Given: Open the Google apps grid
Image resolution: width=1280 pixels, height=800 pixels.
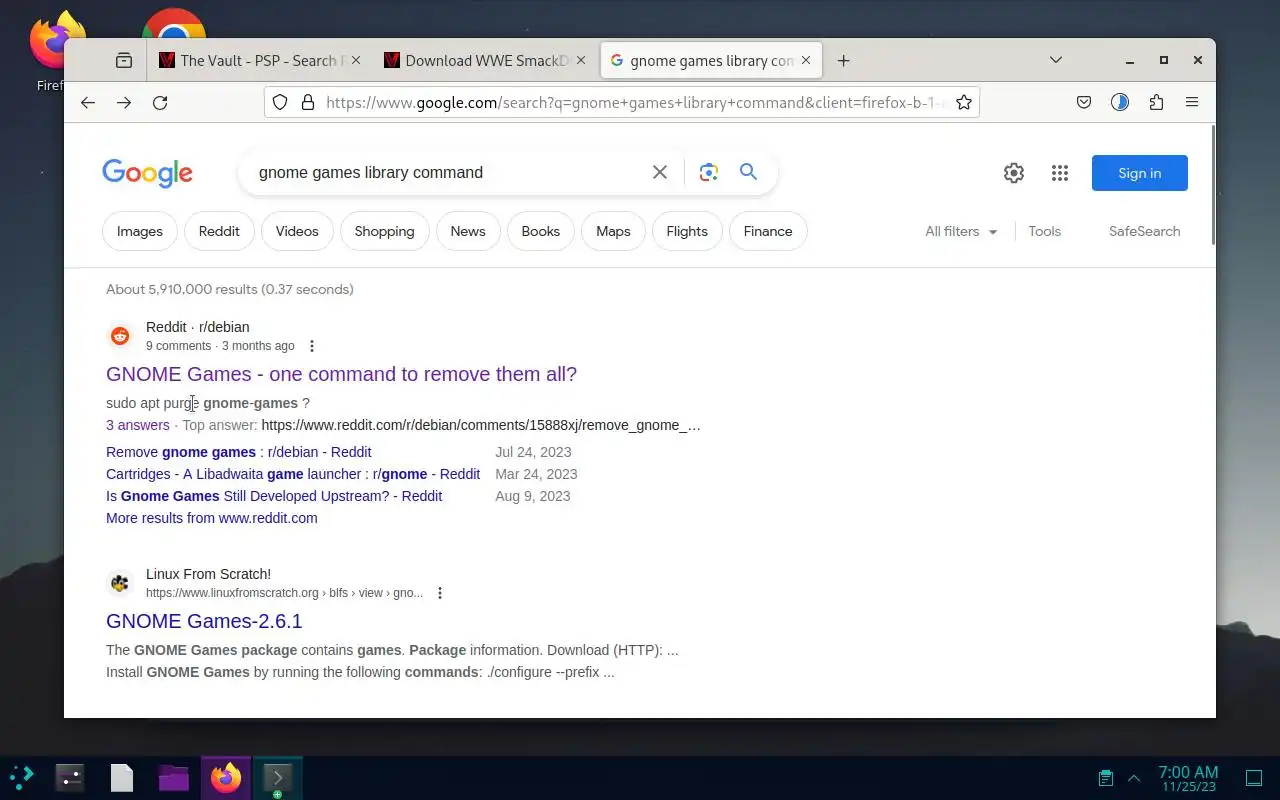Looking at the screenshot, I should point(1060,173).
